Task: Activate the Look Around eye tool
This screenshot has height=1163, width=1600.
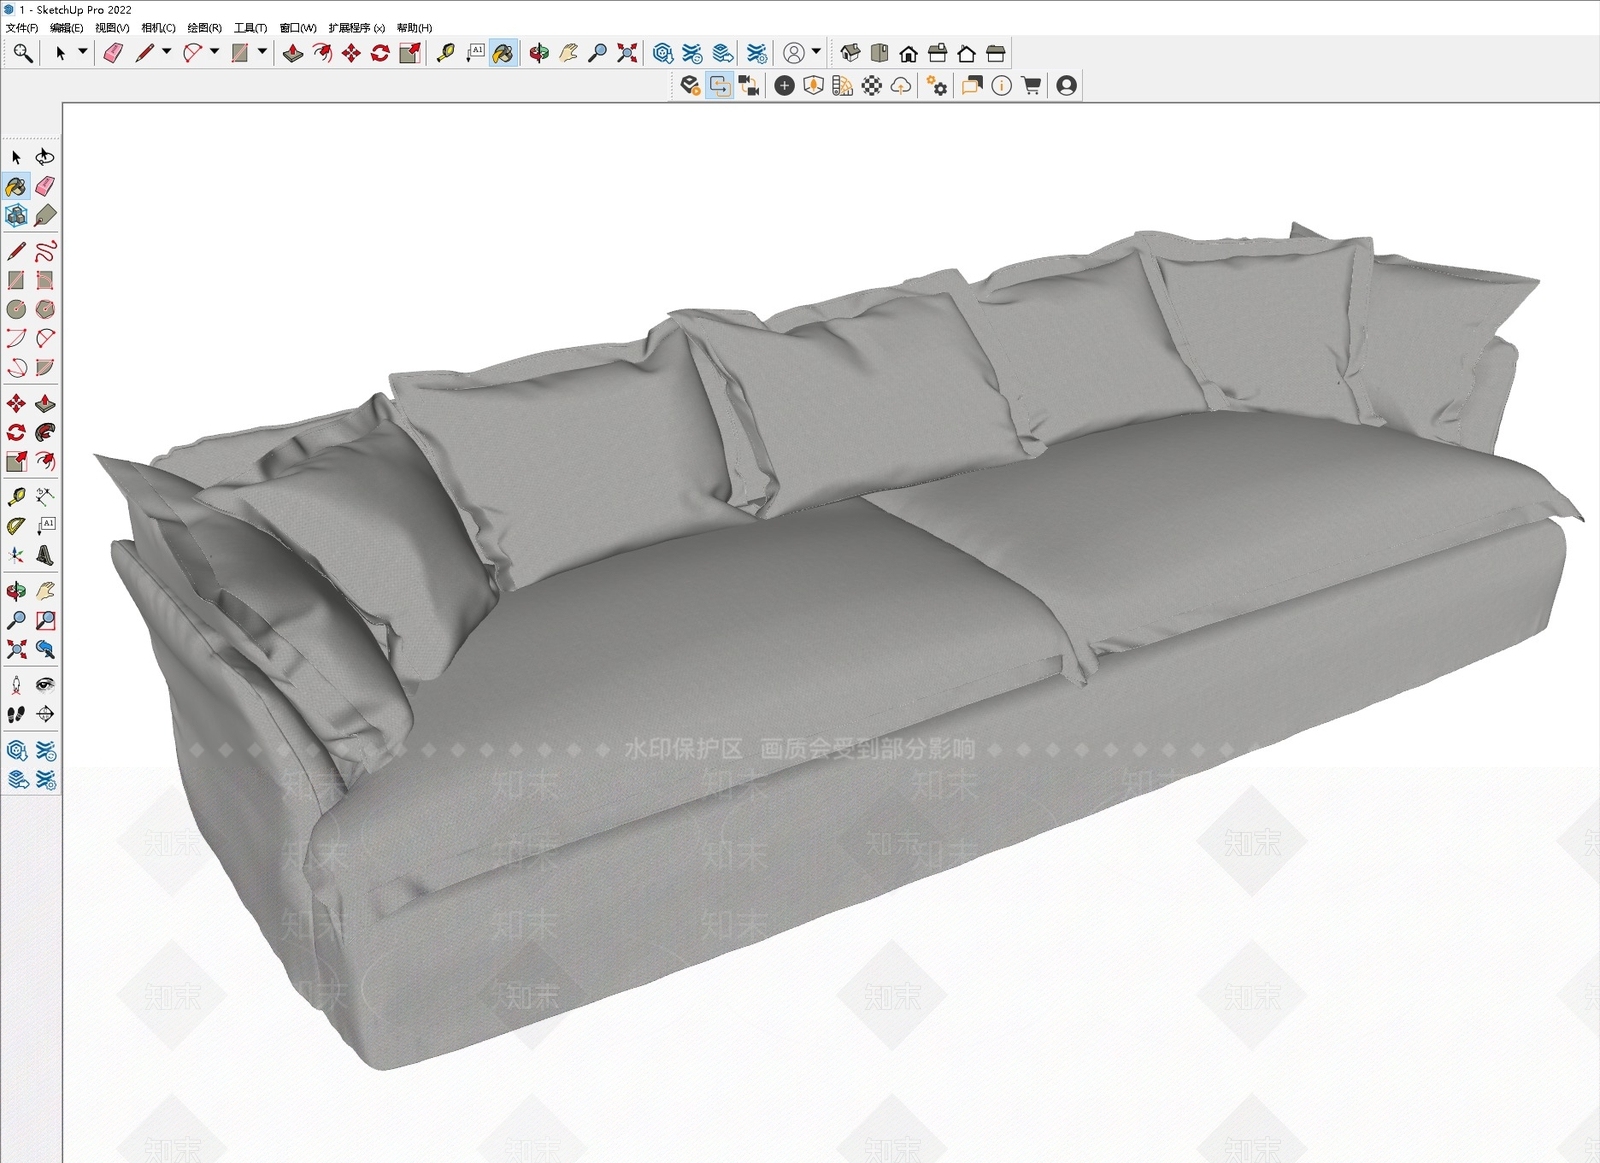Action: click(45, 685)
